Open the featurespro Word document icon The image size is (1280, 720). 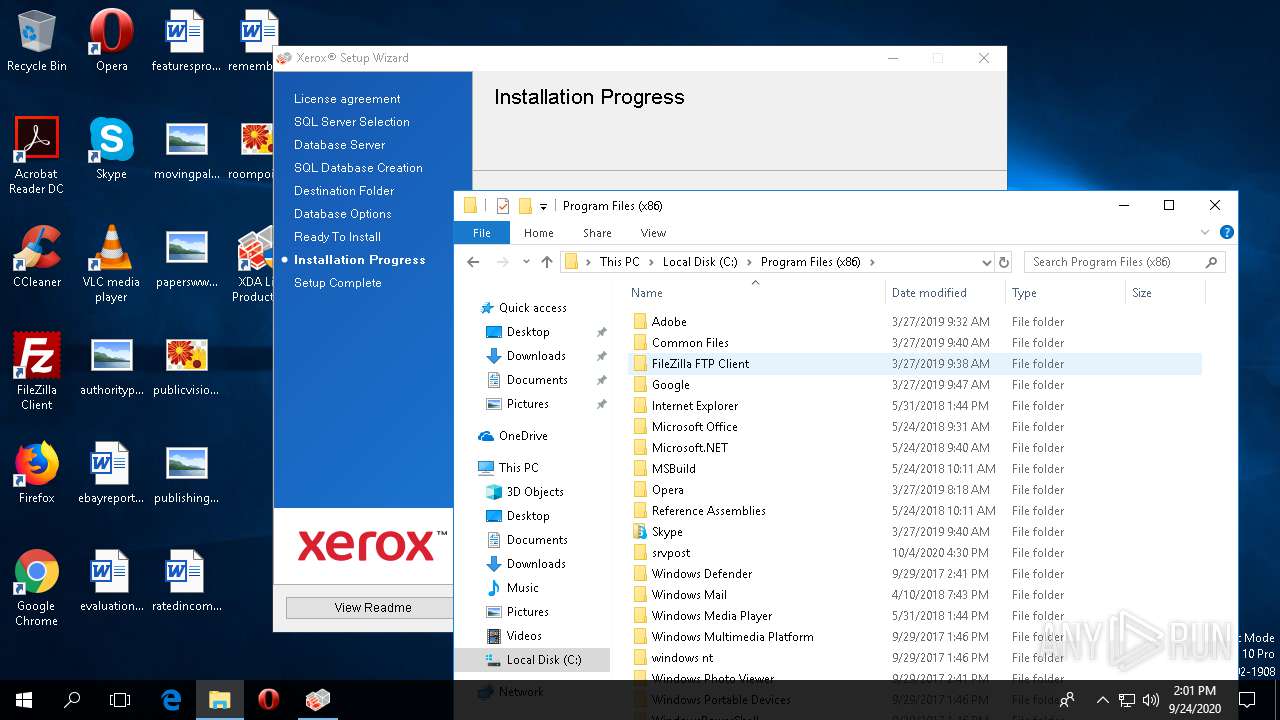click(x=185, y=42)
